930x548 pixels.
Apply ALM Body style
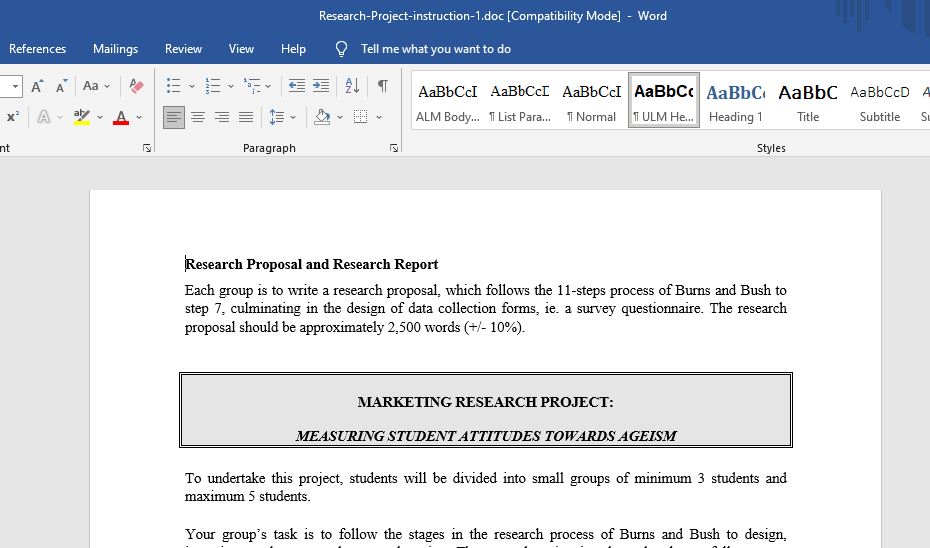[x=448, y=100]
